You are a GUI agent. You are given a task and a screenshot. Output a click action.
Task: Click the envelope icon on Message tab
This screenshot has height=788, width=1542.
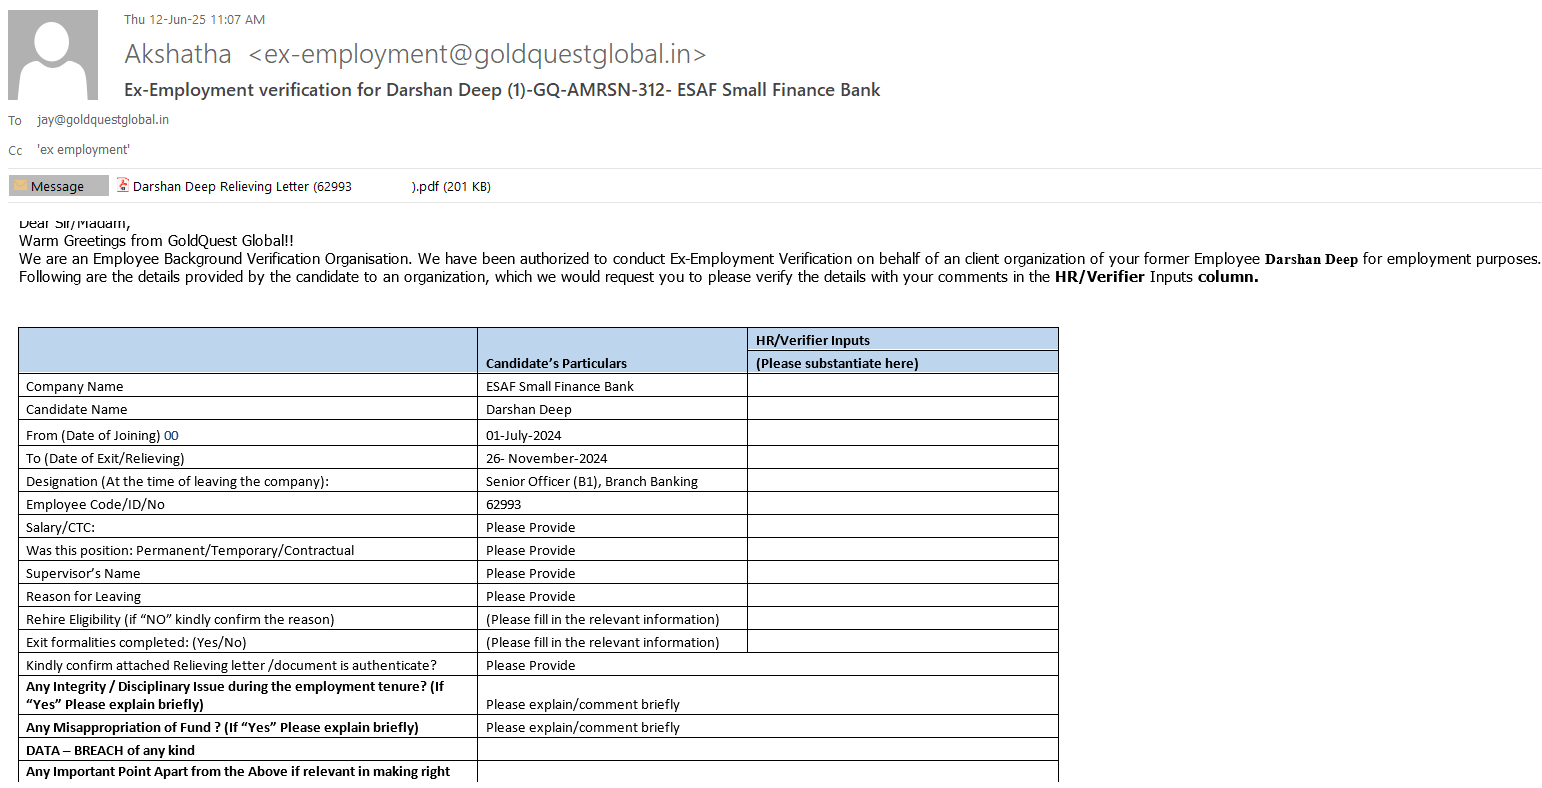[x=20, y=186]
